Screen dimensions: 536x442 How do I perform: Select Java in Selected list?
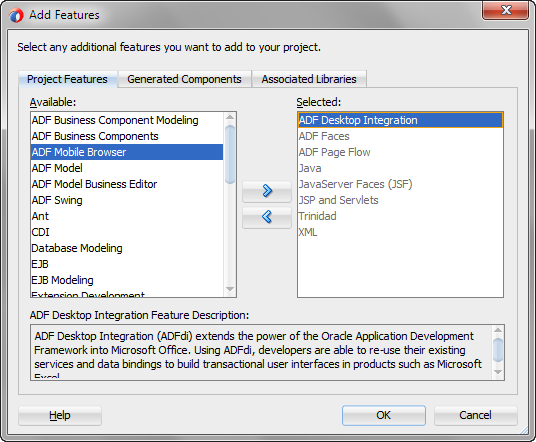click(400, 168)
